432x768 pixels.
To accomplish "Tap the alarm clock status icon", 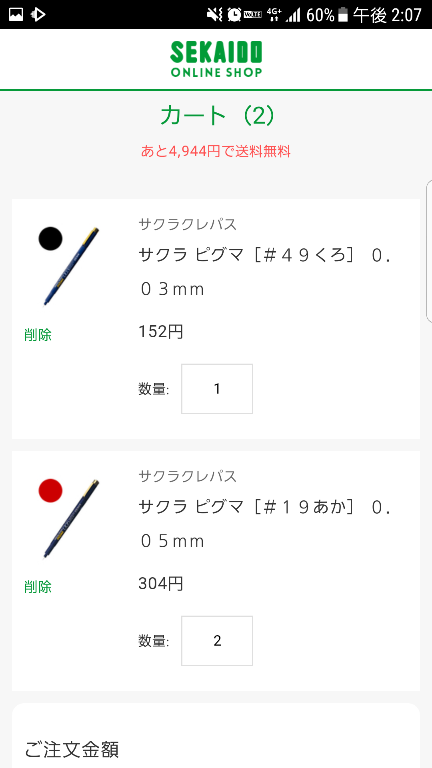I will tap(234, 15).
